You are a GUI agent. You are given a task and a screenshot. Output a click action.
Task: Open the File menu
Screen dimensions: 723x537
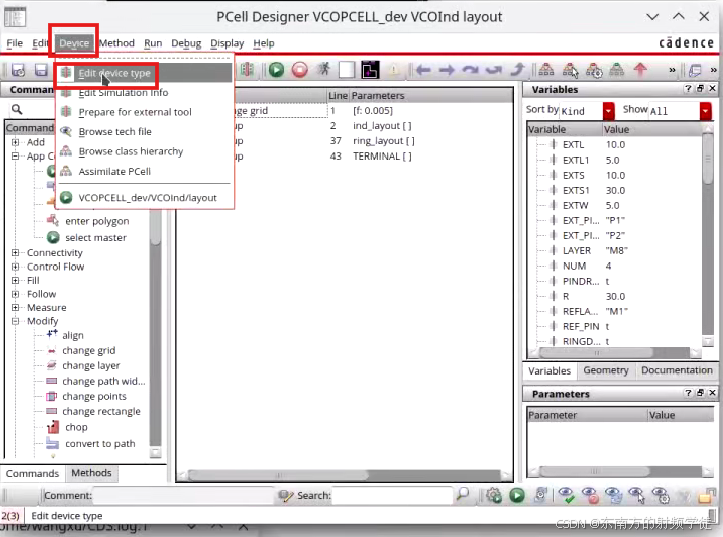point(14,43)
